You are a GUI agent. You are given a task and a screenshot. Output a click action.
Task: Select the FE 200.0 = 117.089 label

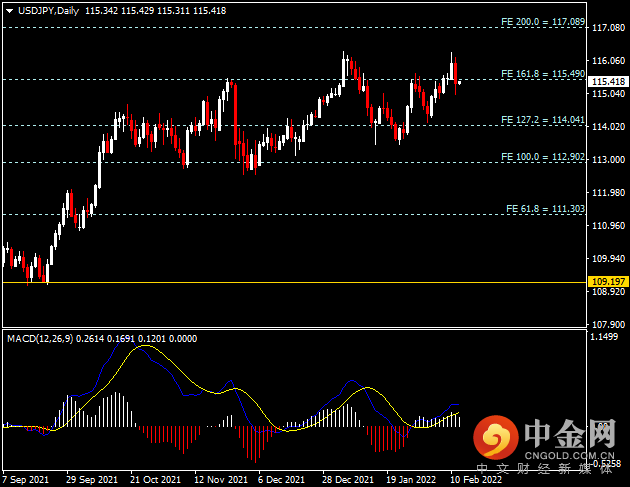(x=543, y=22)
